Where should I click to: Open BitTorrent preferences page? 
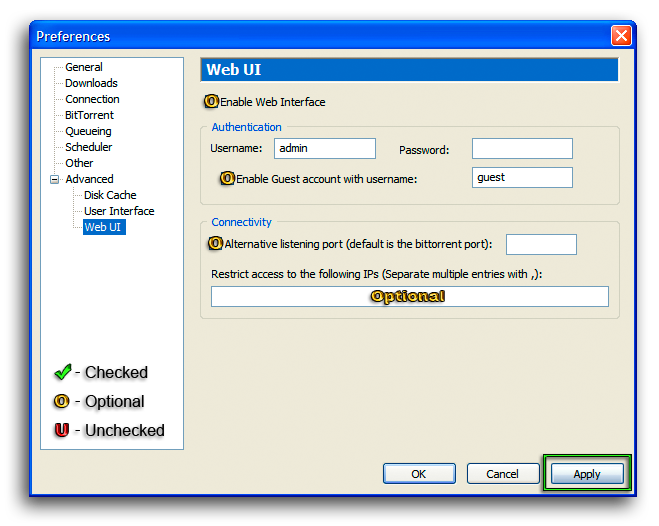pyautogui.click(x=89, y=115)
